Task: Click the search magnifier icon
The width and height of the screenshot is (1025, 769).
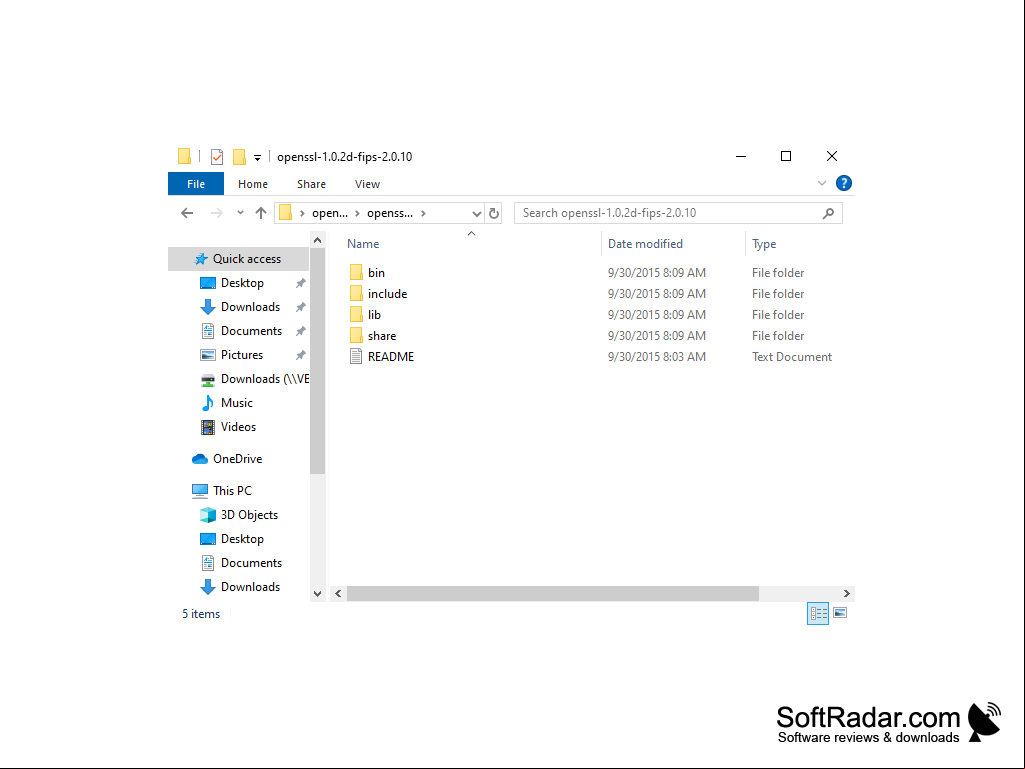Action: coord(828,213)
